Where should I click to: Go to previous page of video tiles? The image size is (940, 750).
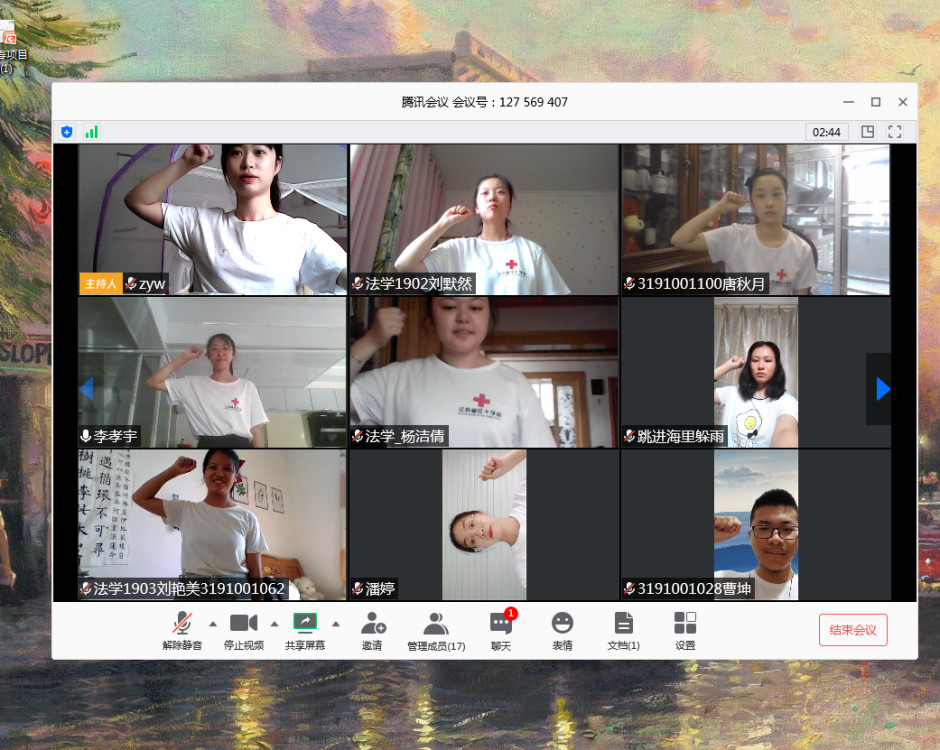coord(87,389)
